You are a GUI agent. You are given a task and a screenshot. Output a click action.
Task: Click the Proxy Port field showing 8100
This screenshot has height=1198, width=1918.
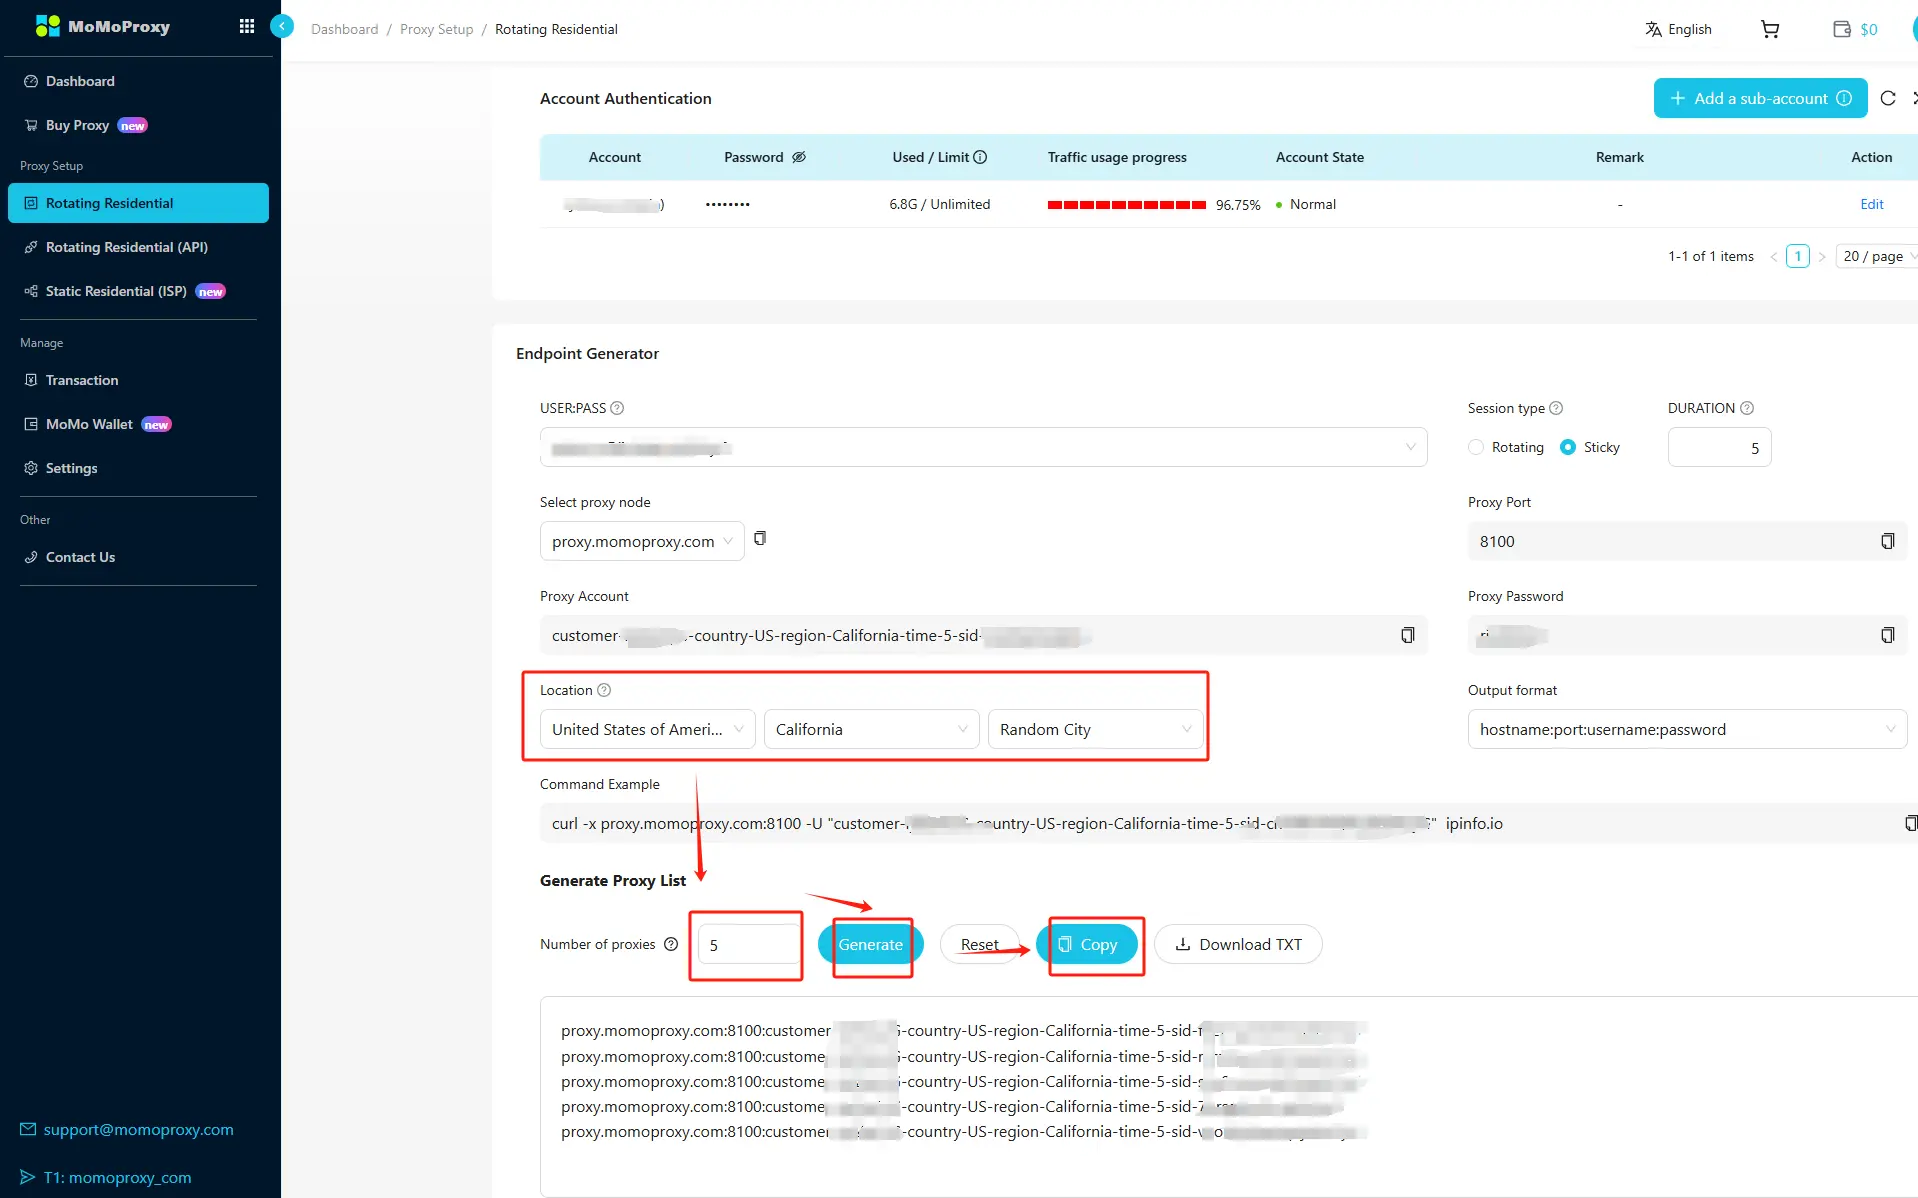coord(1687,541)
